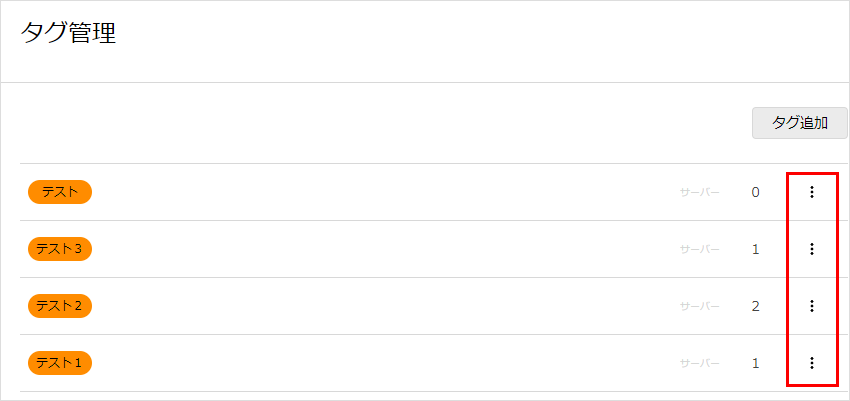850x401 pixels.
Task: Open the three-dot menu for テスト3
Action: (812, 249)
